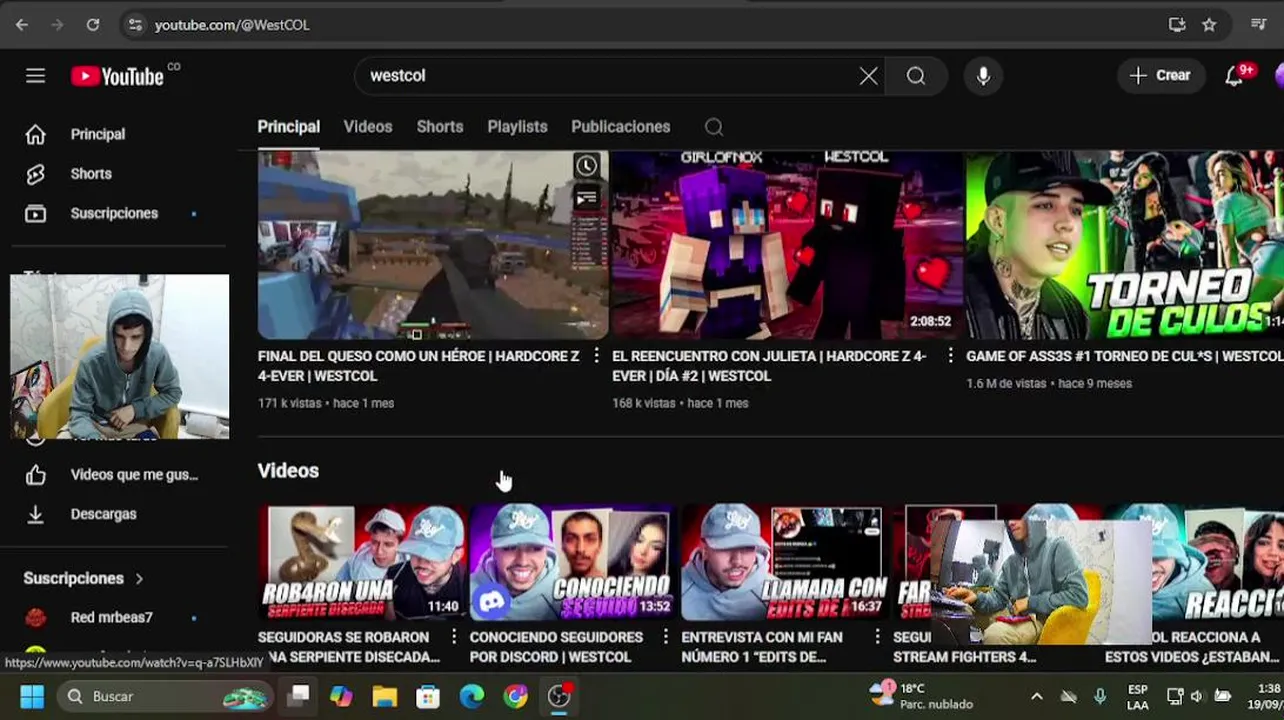Image resolution: width=1284 pixels, height=720 pixels.
Task: Open the FINAL DEL QUESO video title
Action: click(x=419, y=366)
